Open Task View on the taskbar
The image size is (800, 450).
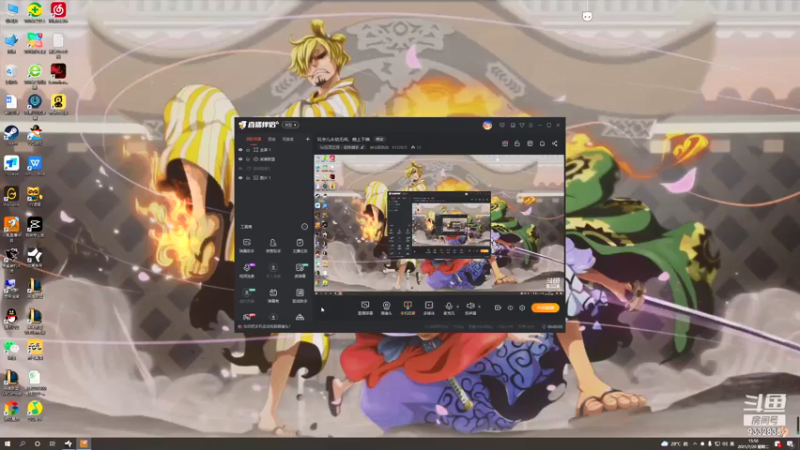[52, 444]
